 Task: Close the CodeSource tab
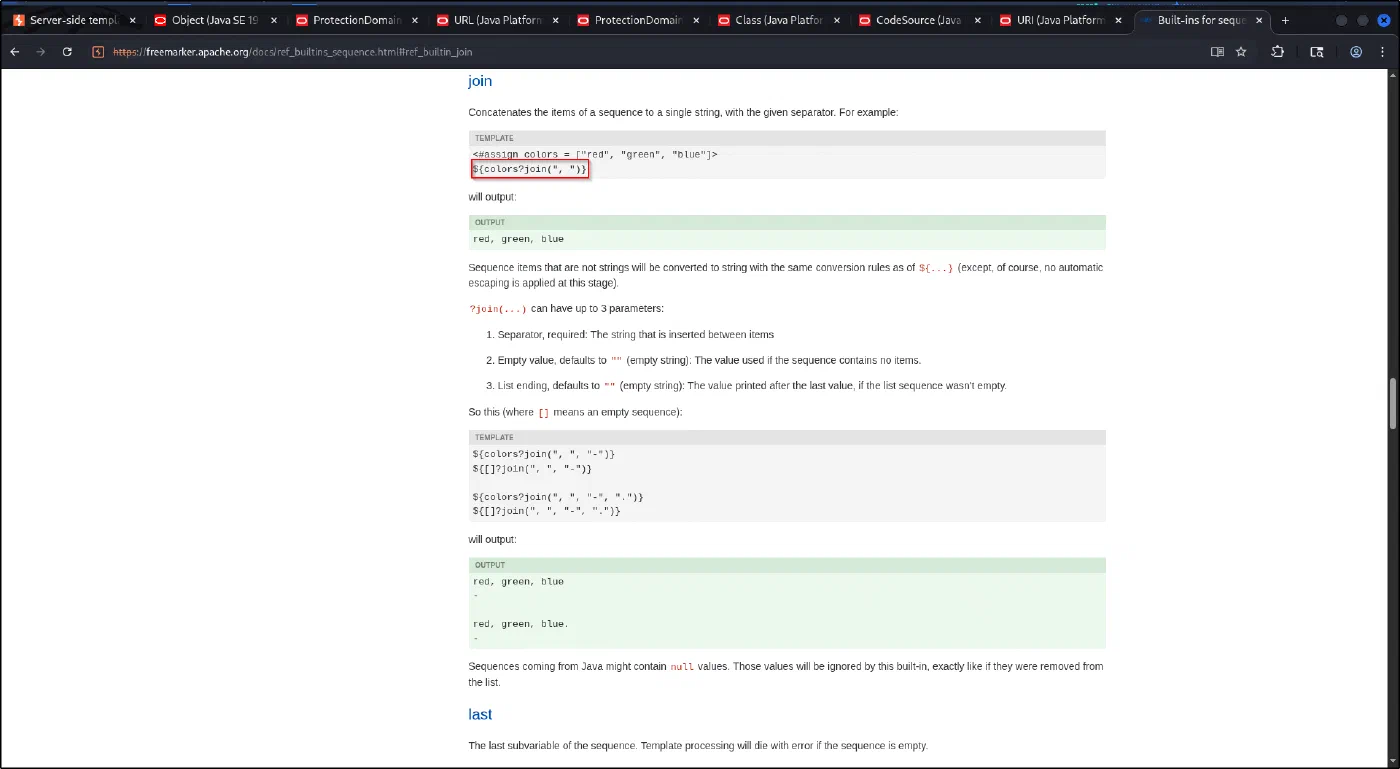(x=979, y=20)
